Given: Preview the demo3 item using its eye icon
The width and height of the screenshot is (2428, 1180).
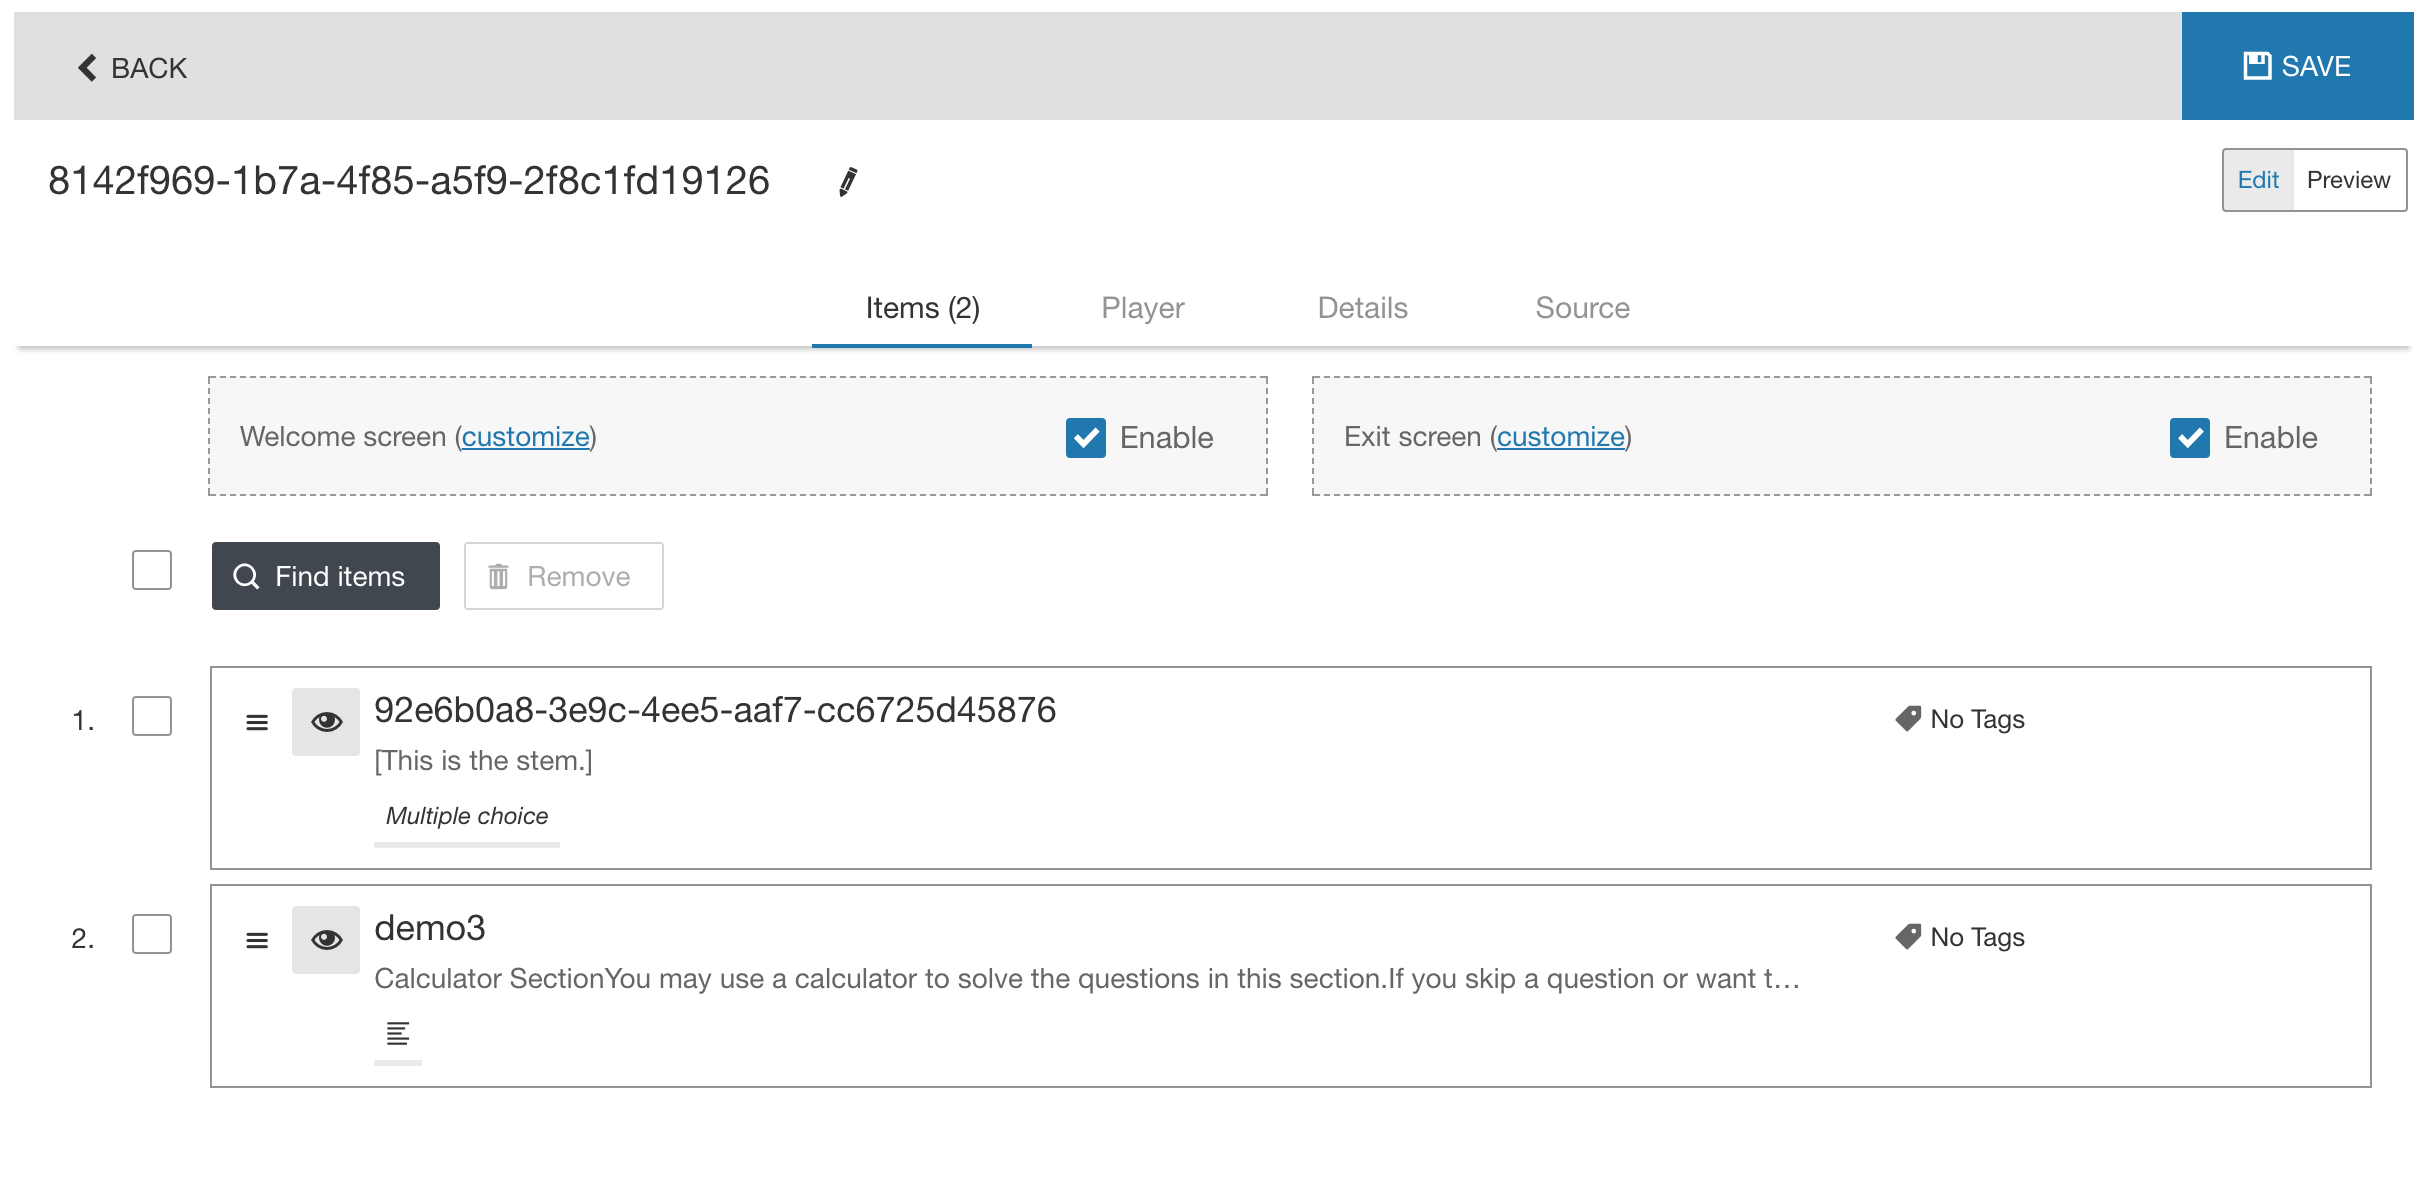Looking at the screenshot, I should click(x=325, y=939).
